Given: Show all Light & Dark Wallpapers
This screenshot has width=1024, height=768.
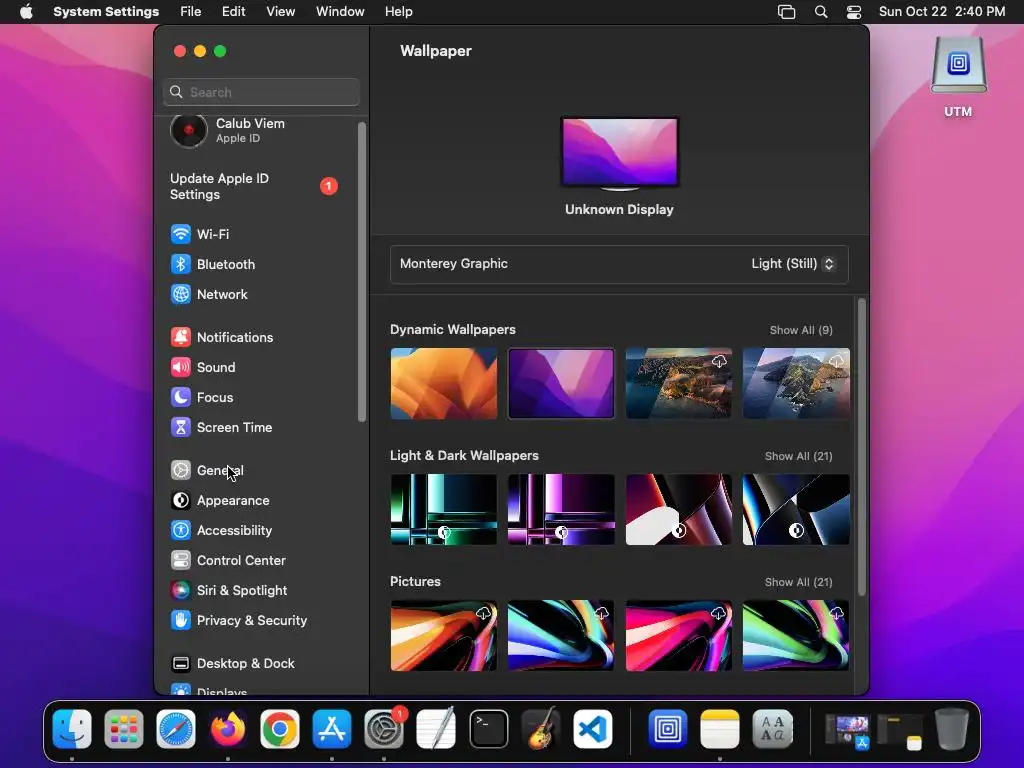Looking at the screenshot, I should pyautogui.click(x=798, y=456).
